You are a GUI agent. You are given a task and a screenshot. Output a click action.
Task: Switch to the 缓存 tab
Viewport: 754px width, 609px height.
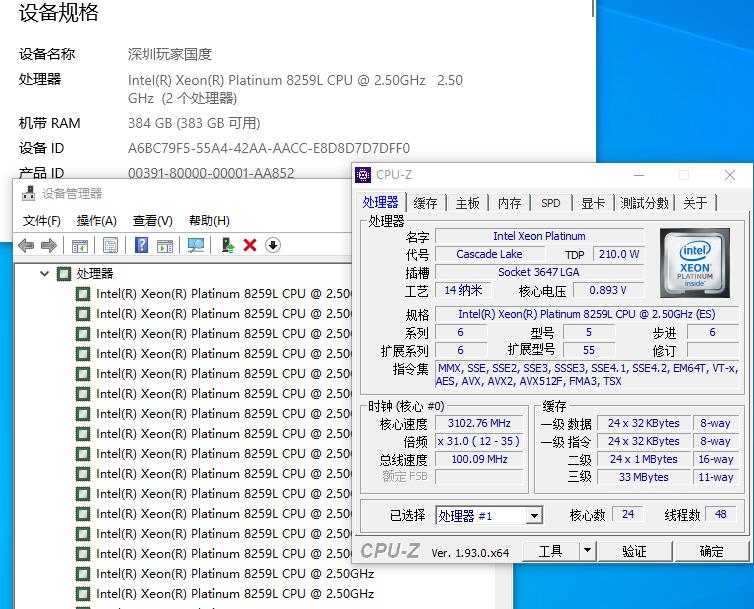coord(426,203)
